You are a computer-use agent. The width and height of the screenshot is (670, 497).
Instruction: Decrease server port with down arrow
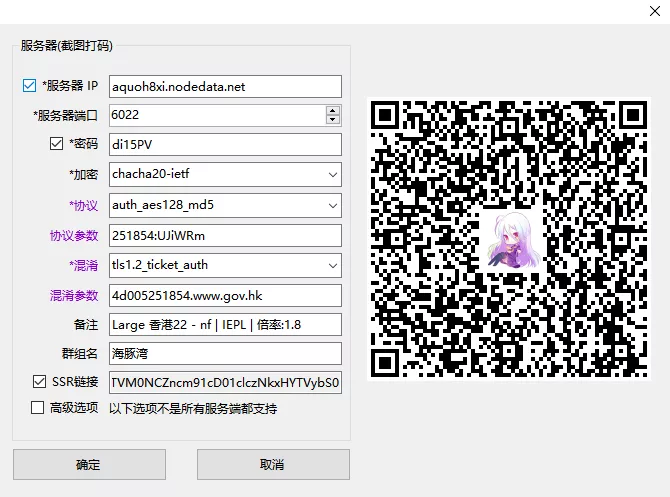[x=332, y=120]
